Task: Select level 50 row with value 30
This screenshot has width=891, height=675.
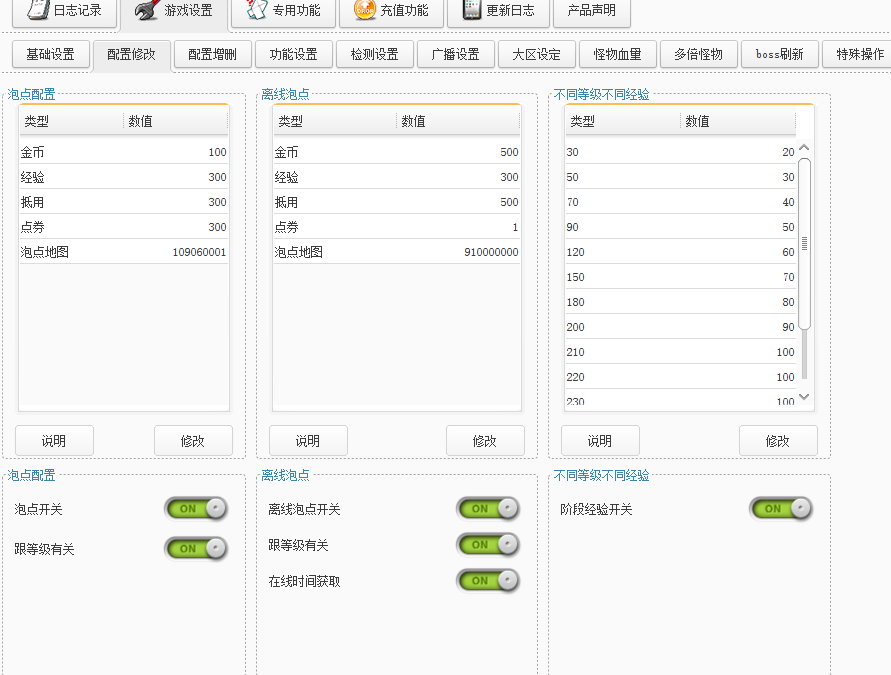Action: 681,177
